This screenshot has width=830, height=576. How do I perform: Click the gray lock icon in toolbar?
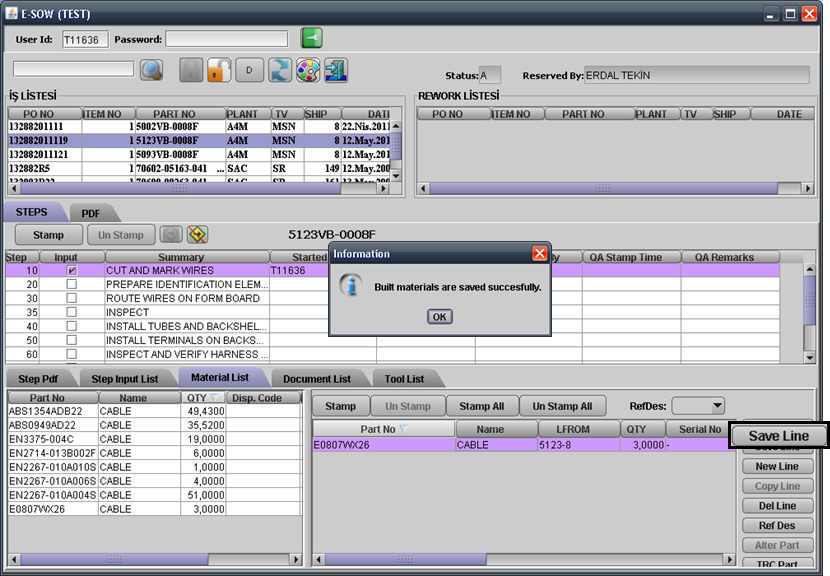coord(191,70)
